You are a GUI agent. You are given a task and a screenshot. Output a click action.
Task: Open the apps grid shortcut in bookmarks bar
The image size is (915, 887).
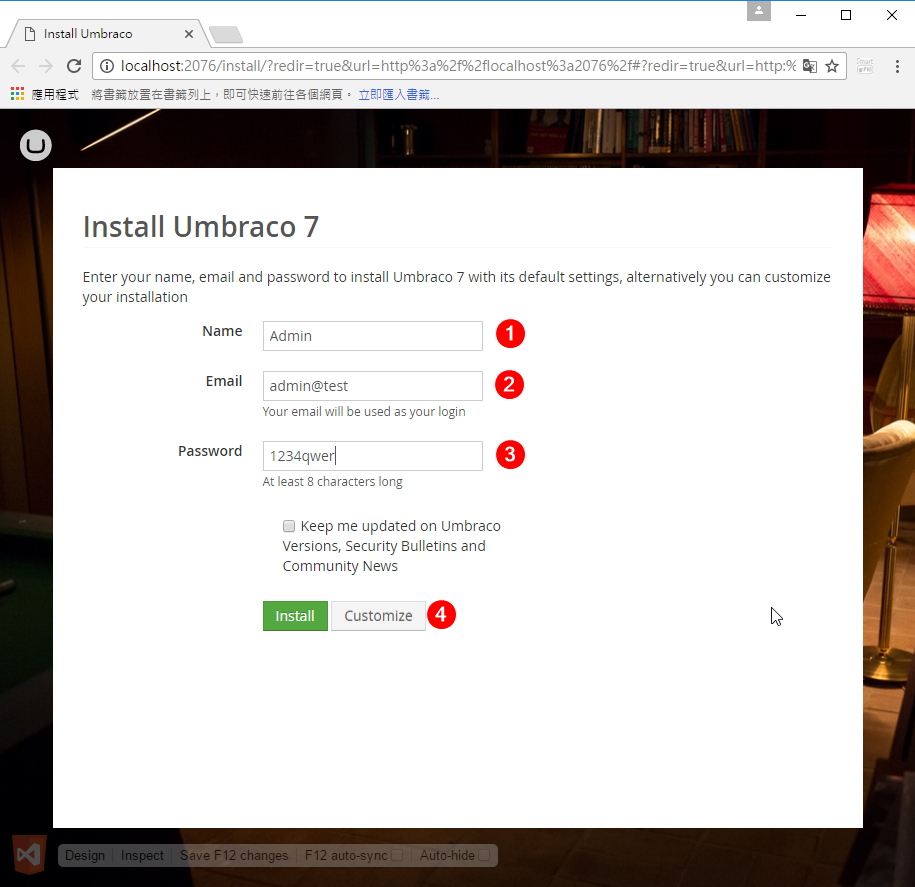point(18,94)
